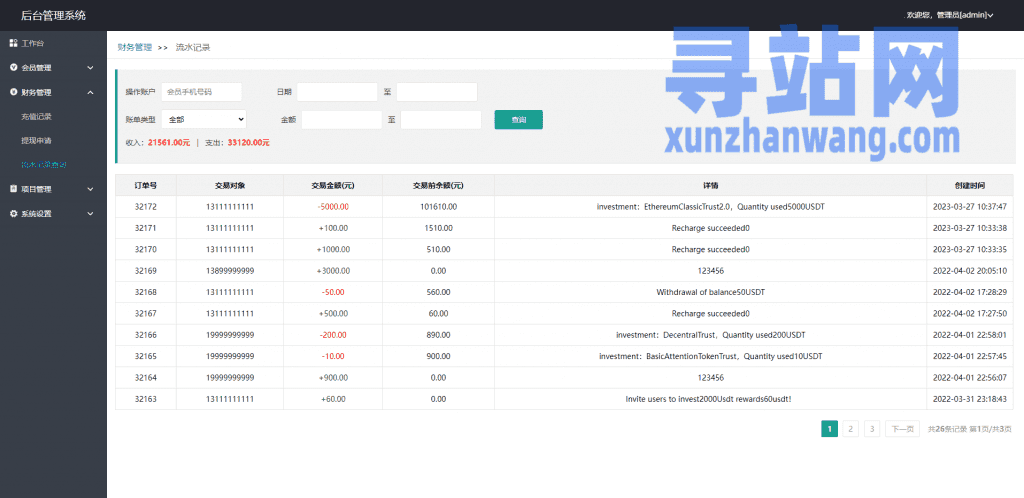Click the 金额 maximum amount field
This screenshot has width=1024, height=498.
[441, 120]
